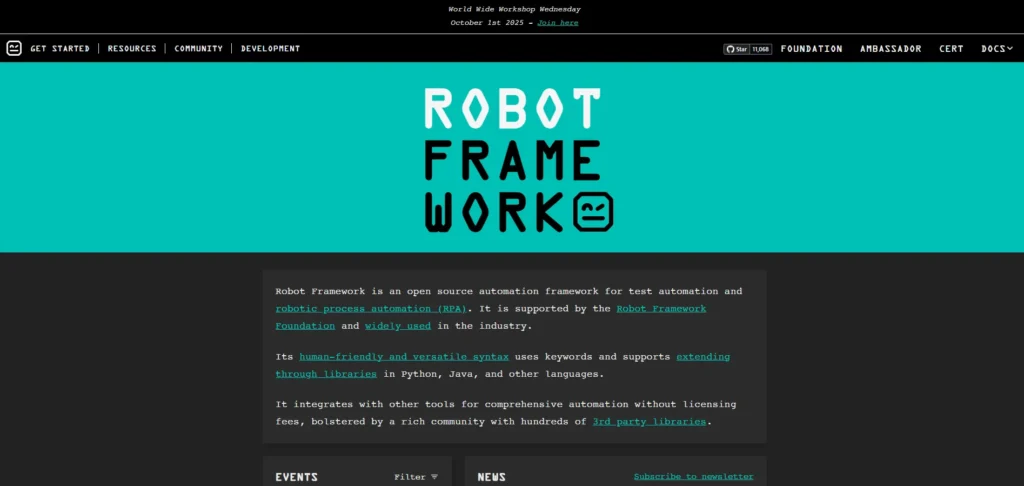Click the large Robot Framework banner logo
Image resolution: width=1024 pixels, height=486 pixels.
[x=519, y=160]
